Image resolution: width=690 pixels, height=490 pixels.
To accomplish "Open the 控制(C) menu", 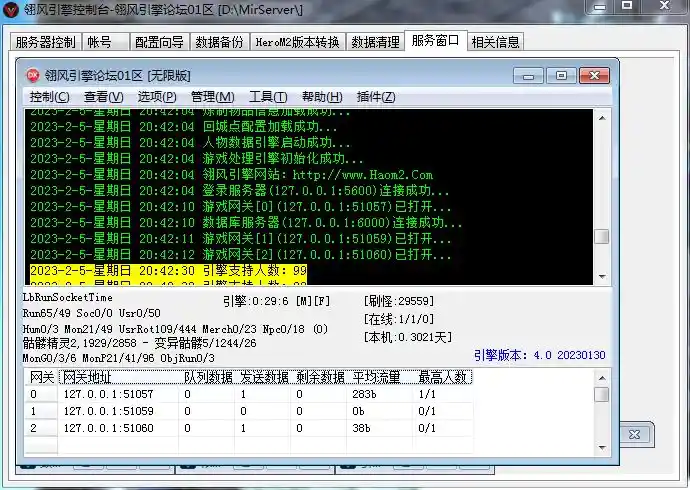I will point(49,97).
